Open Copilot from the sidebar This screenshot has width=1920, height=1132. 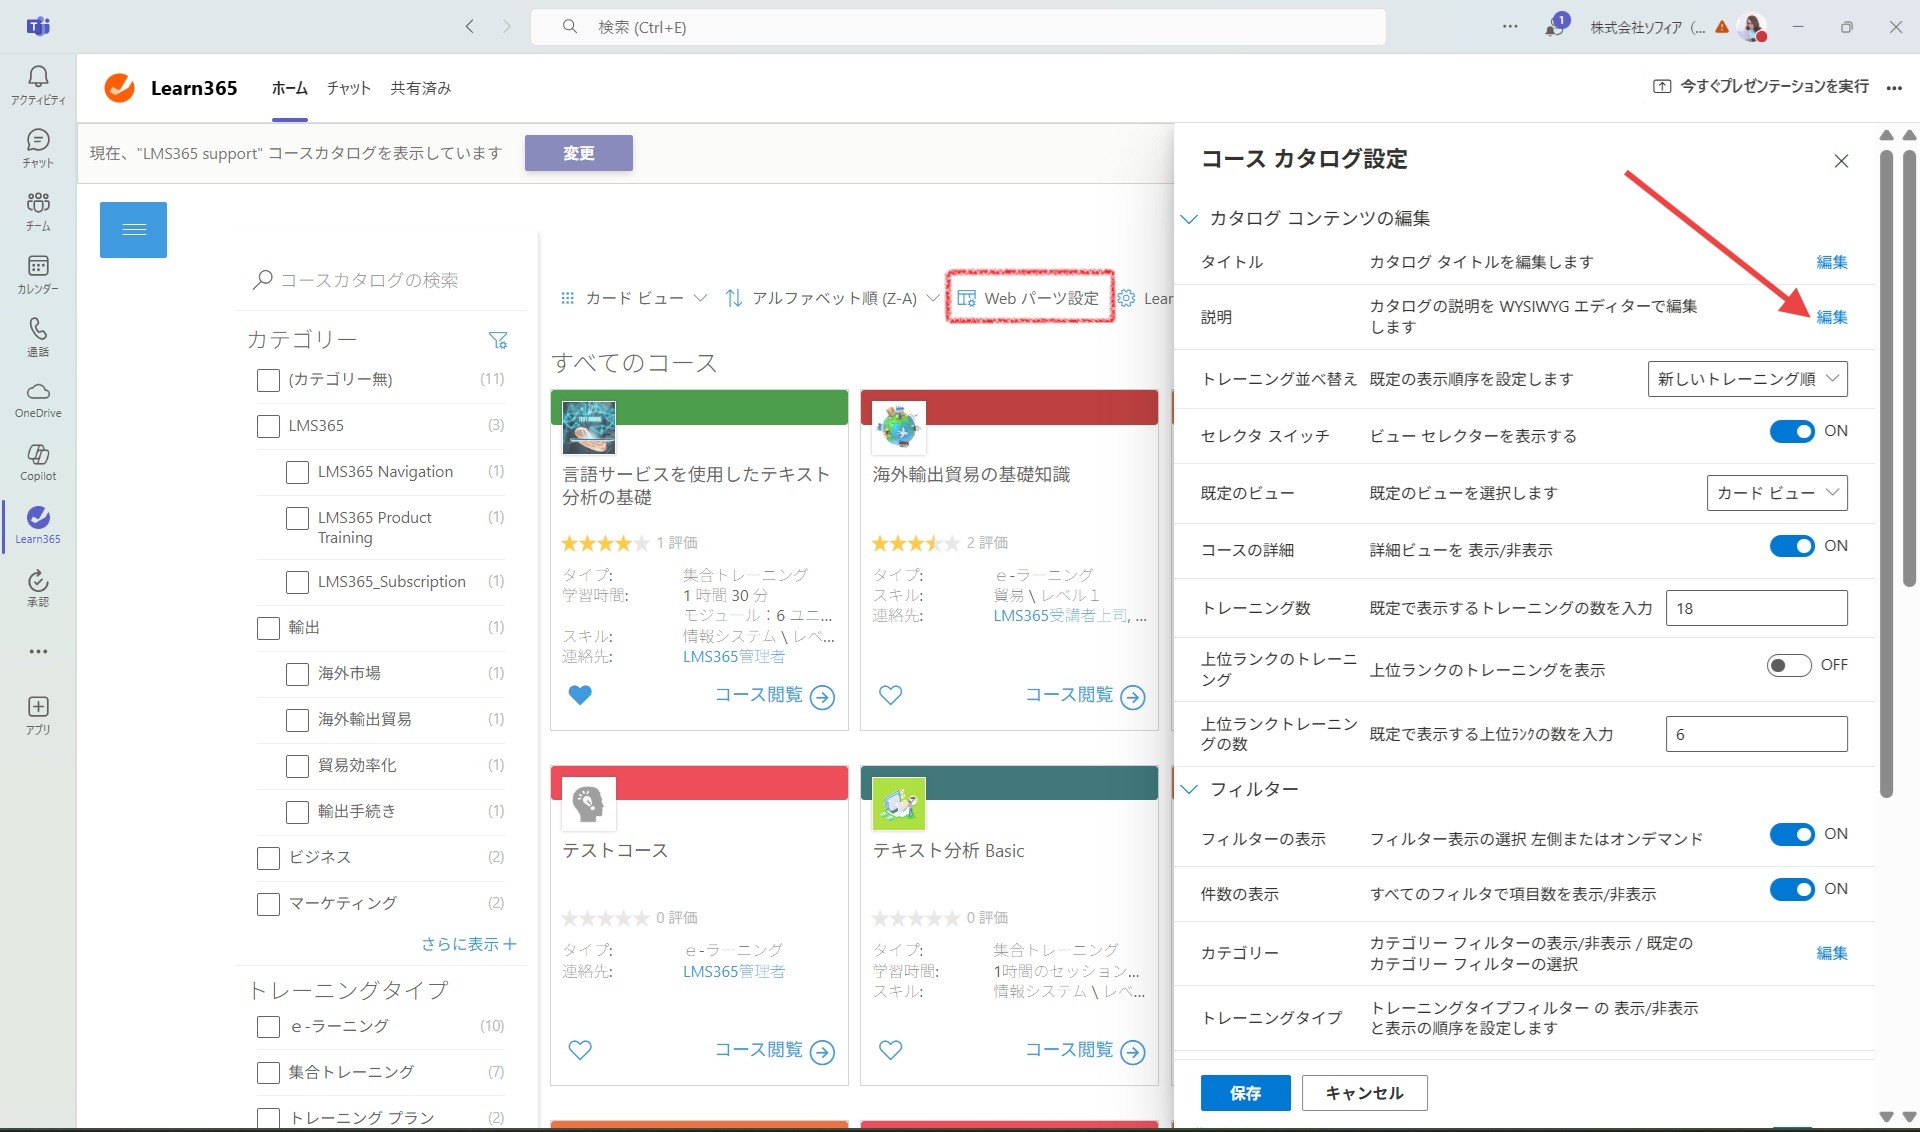38,463
